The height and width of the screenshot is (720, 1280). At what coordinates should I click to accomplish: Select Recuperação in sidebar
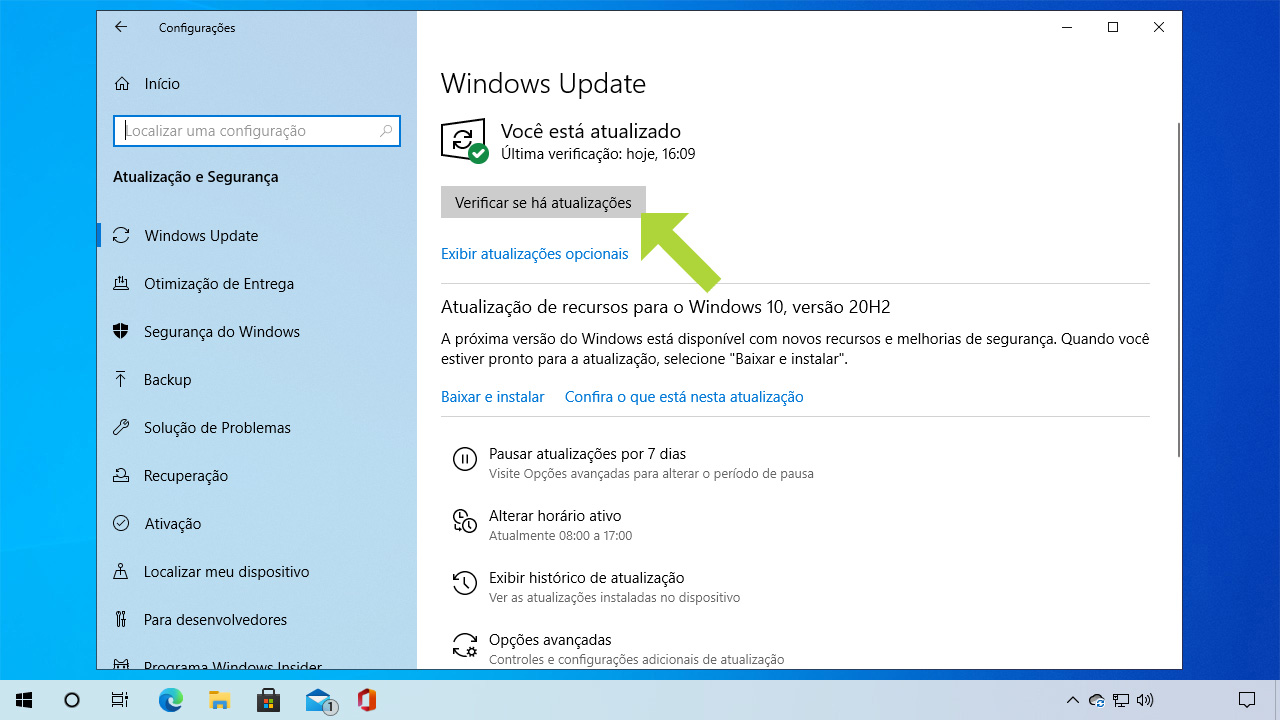tap(257, 476)
